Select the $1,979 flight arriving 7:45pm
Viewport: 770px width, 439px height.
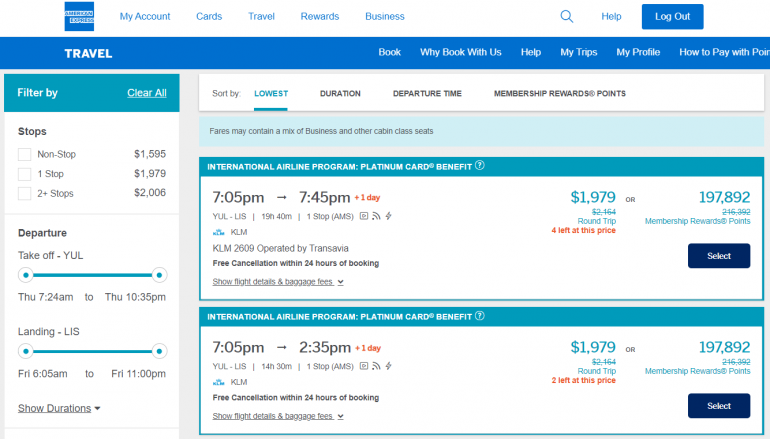click(x=718, y=256)
